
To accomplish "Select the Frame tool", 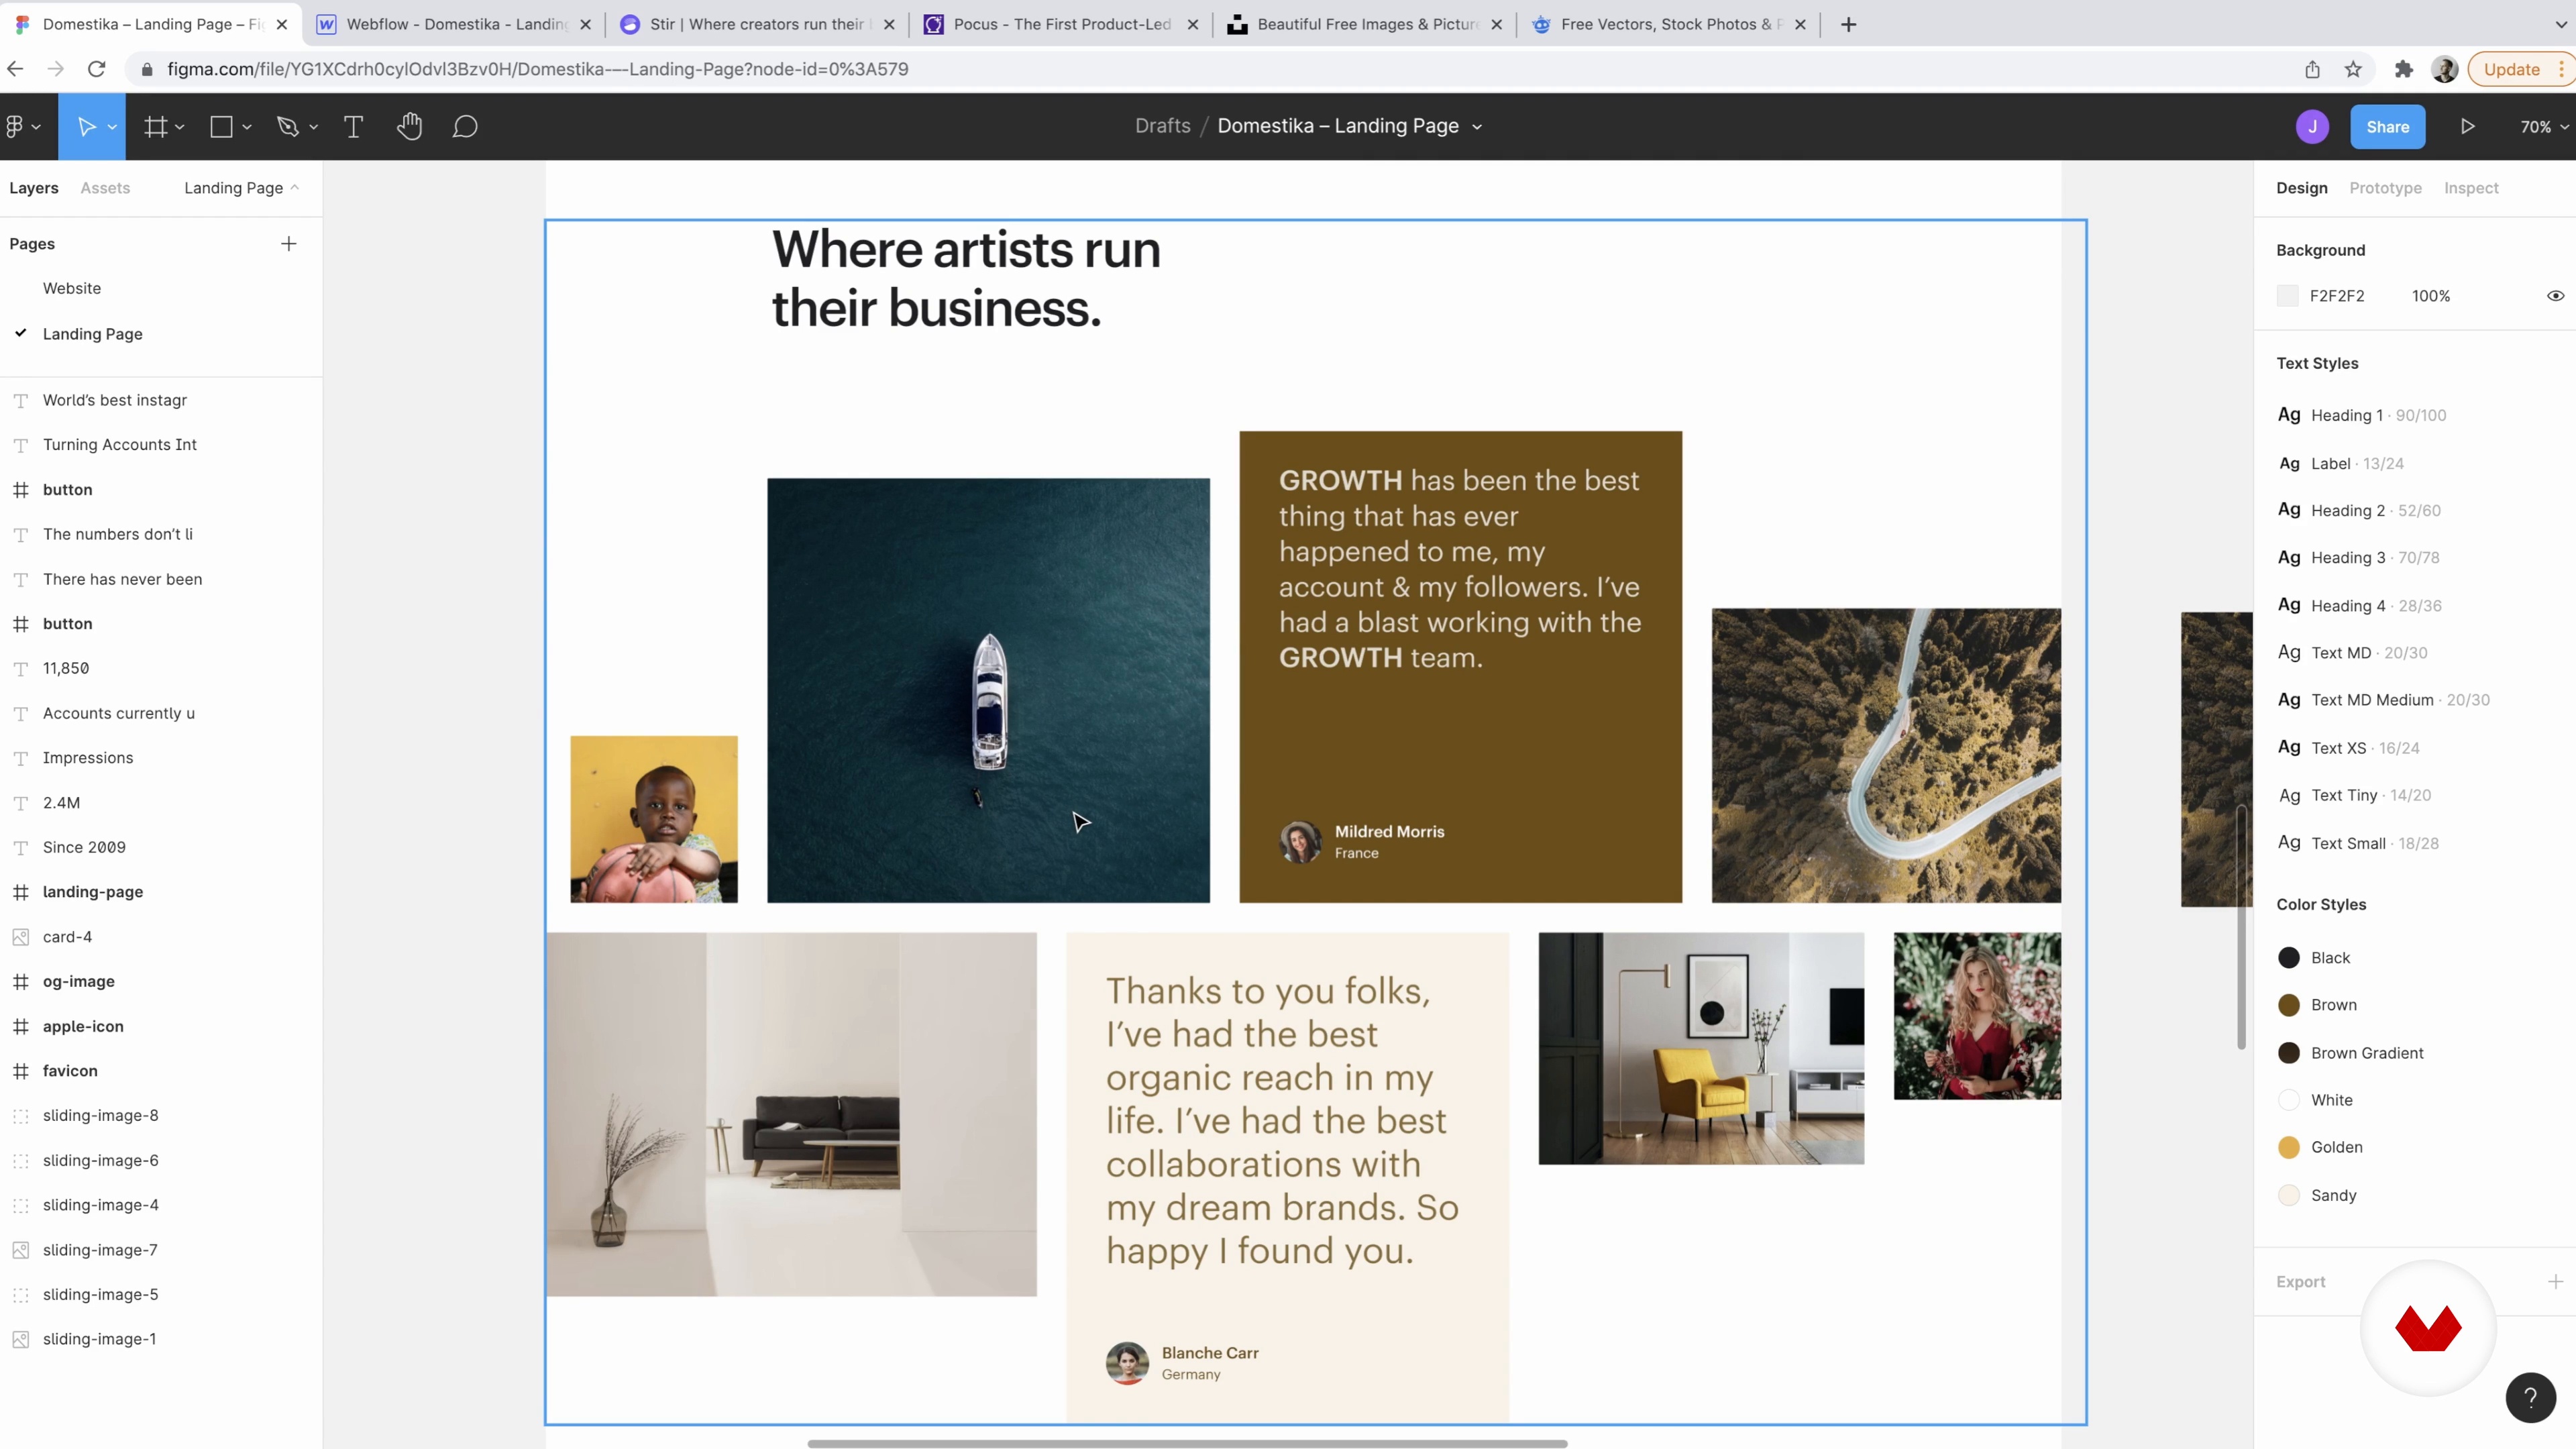I will 156,127.
